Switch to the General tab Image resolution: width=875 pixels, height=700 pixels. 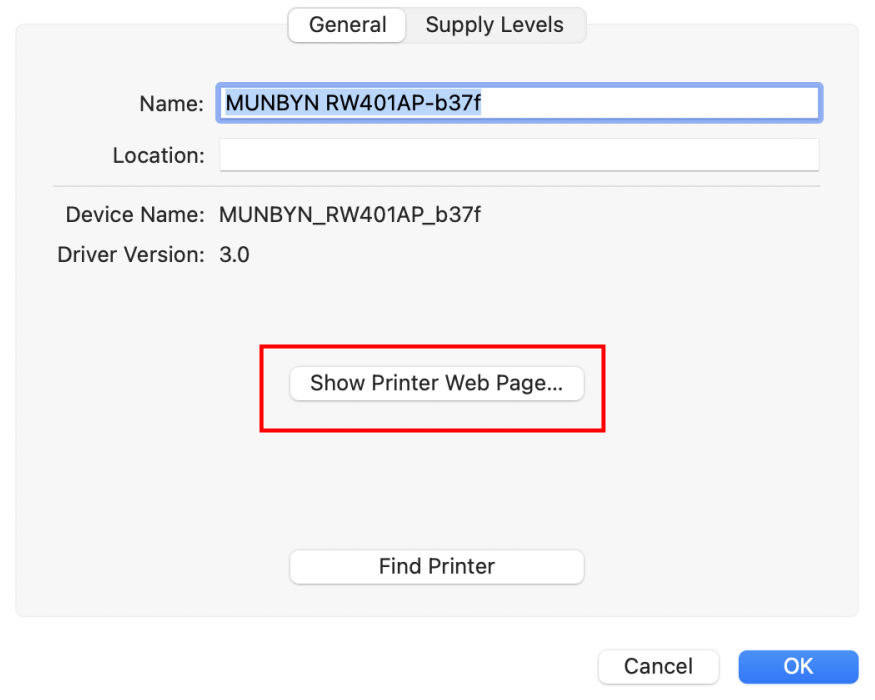[347, 25]
